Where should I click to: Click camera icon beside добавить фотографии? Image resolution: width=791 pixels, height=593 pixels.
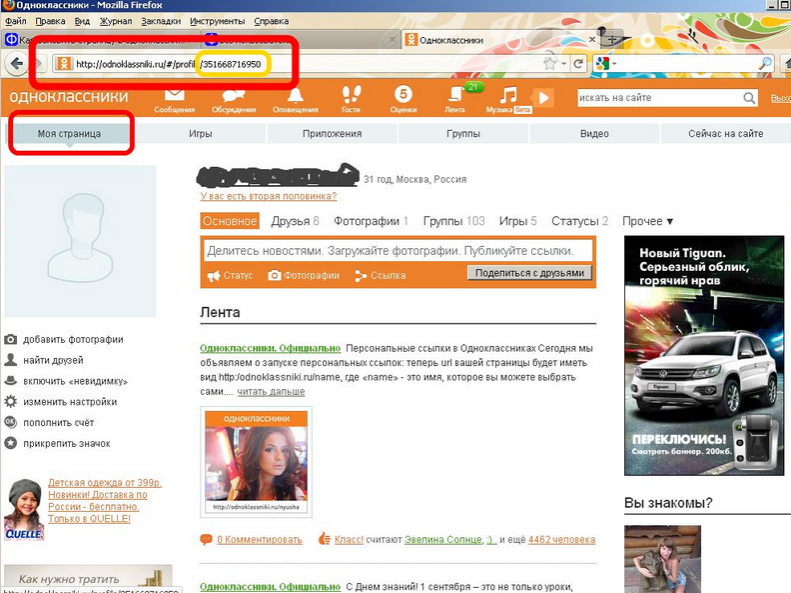[x=11, y=339]
